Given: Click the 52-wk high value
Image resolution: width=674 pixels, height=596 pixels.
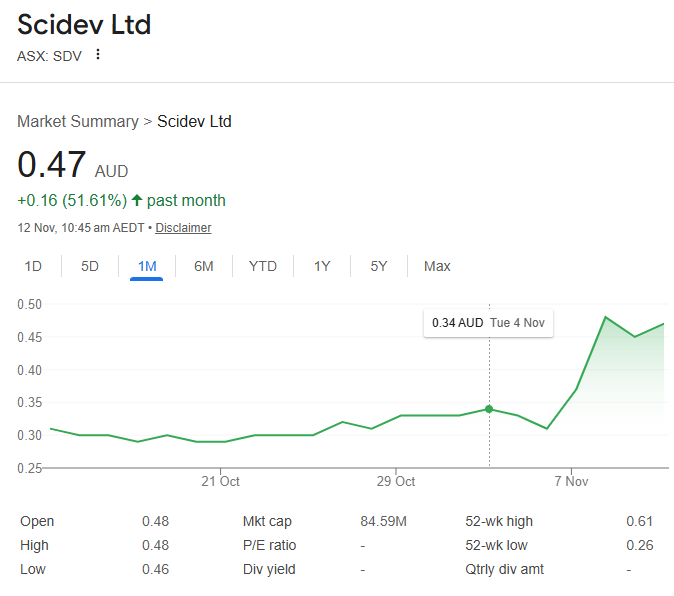Looking at the screenshot, I should (x=639, y=521).
